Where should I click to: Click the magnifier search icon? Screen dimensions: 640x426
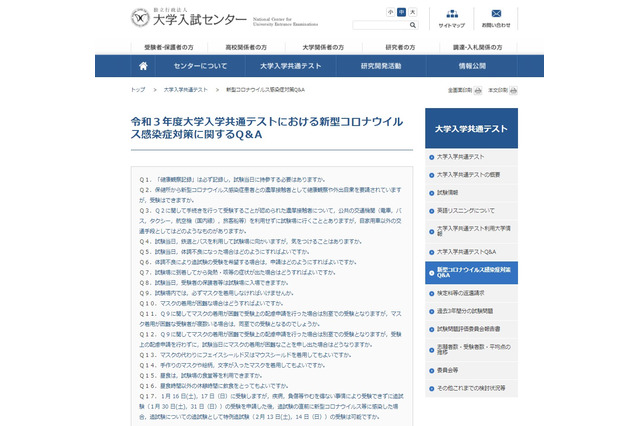(x=413, y=25)
